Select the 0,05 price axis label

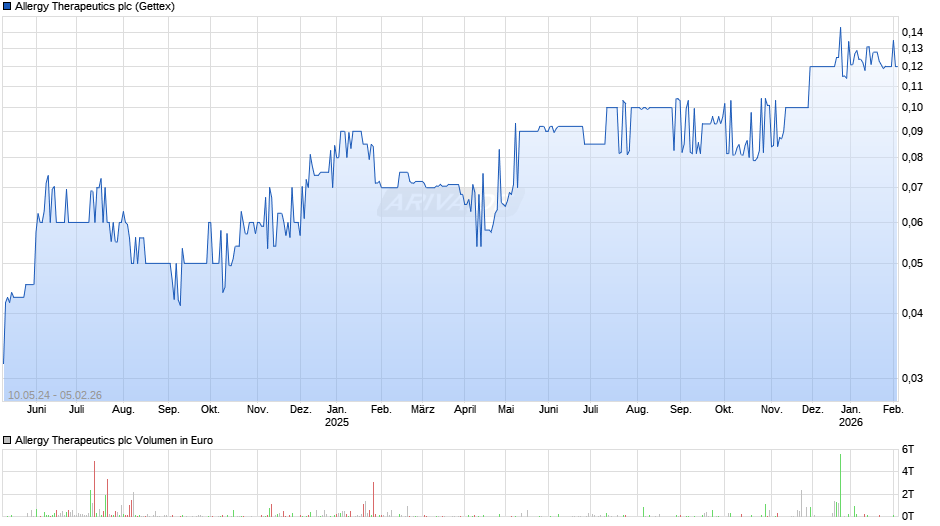(x=912, y=263)
